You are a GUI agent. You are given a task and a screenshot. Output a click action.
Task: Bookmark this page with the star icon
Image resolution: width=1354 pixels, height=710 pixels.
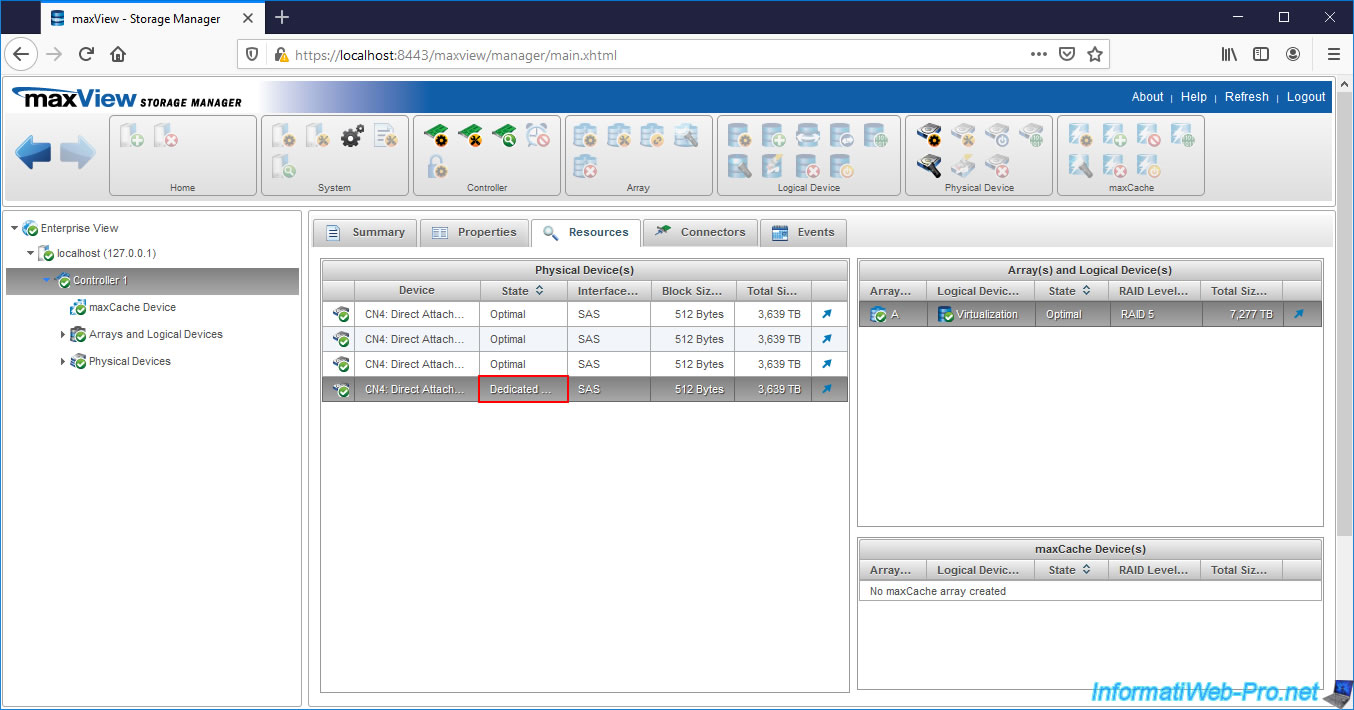pos(1095,54)
